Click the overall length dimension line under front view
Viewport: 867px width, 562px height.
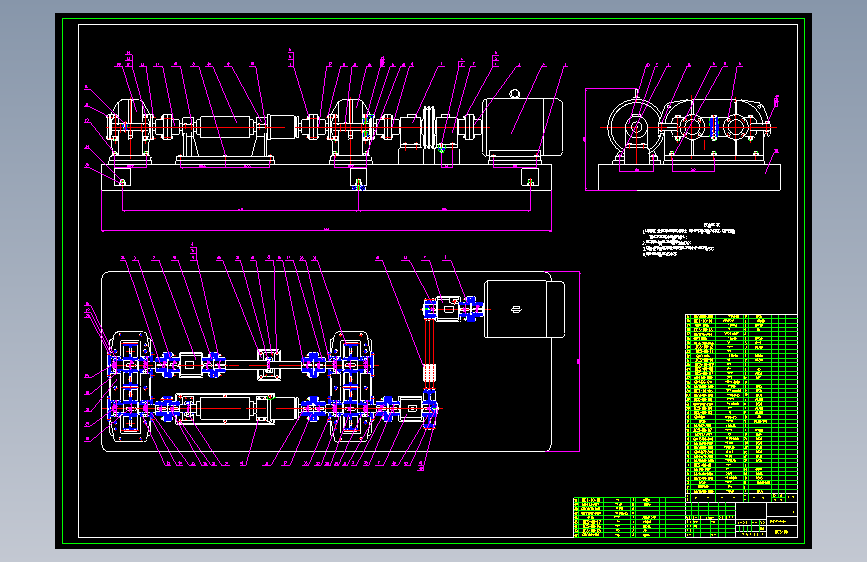pyautogui.click(x=326, y=230)
